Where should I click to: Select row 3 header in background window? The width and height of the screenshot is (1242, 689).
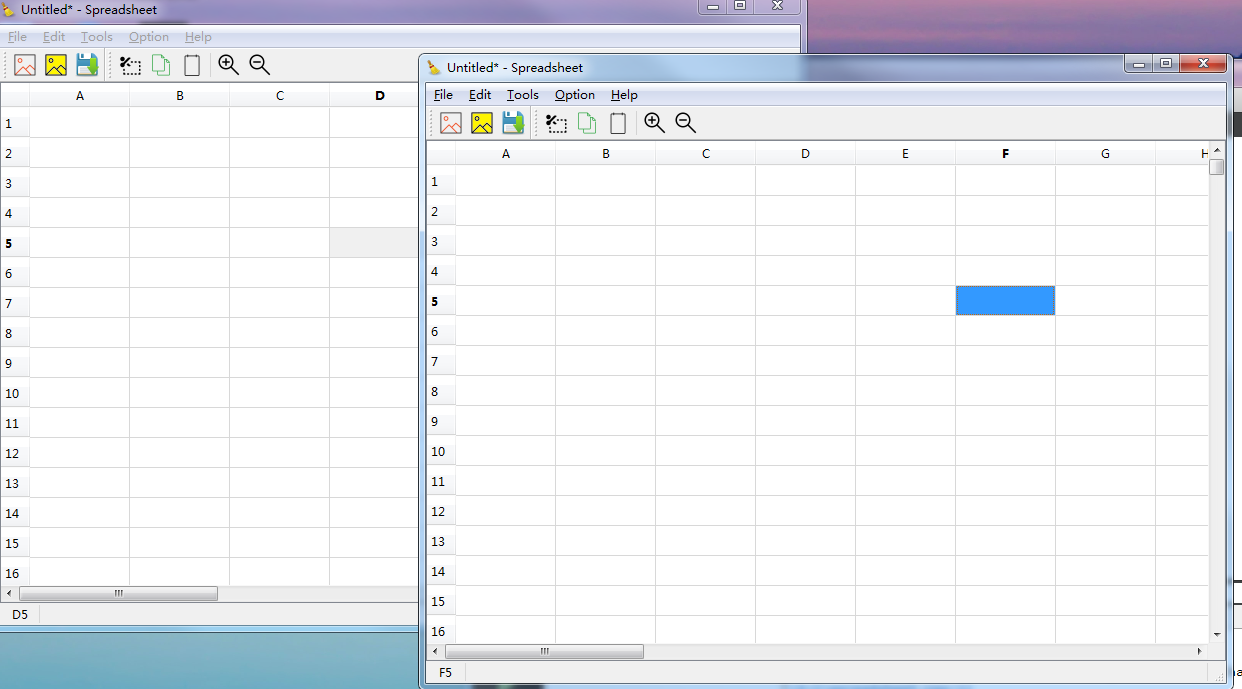pos(15,183)
